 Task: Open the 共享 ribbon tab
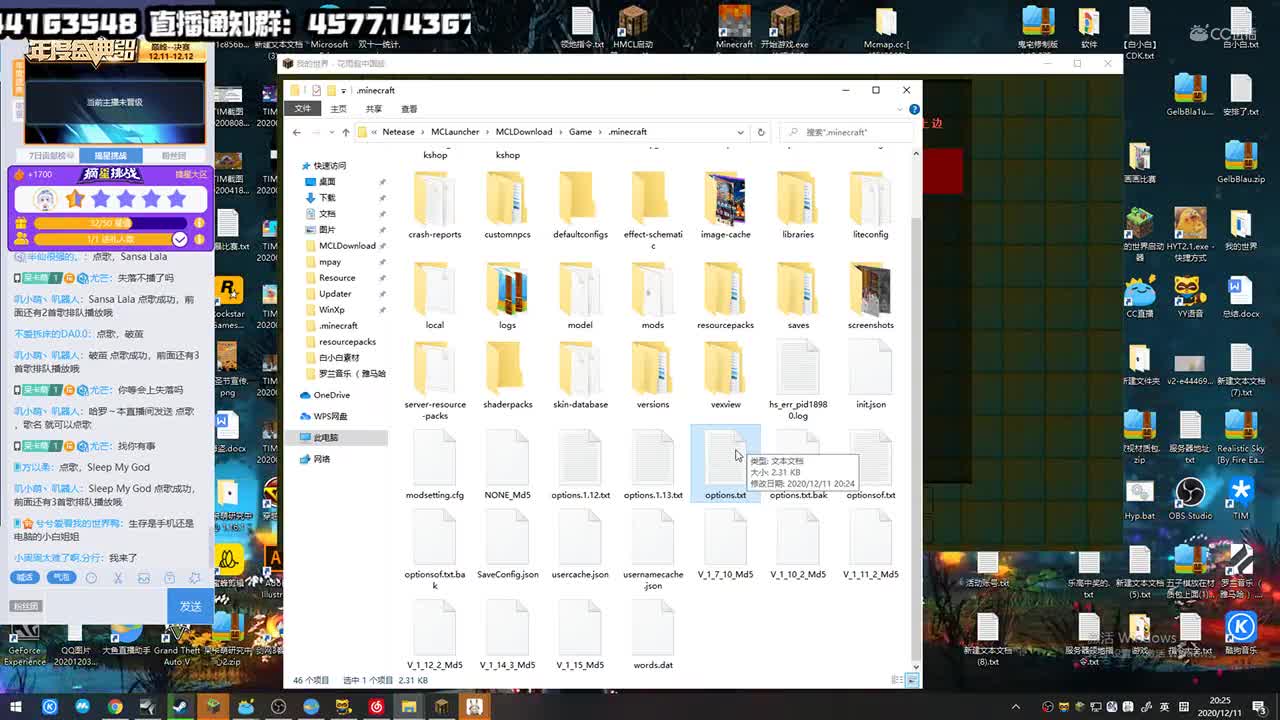pos(373,109)
